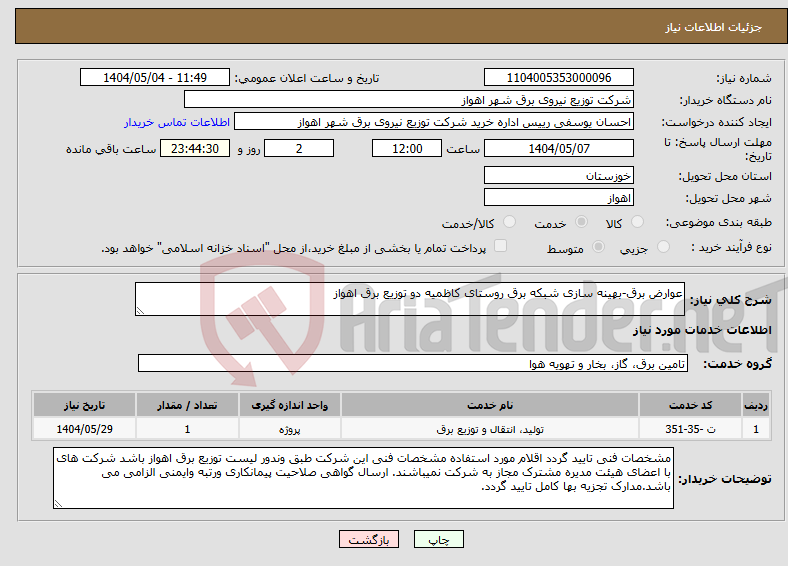Click the delivery city field اهواز
Image resolution: width=788 pixels, height=566 pixels.
[559, 197]
